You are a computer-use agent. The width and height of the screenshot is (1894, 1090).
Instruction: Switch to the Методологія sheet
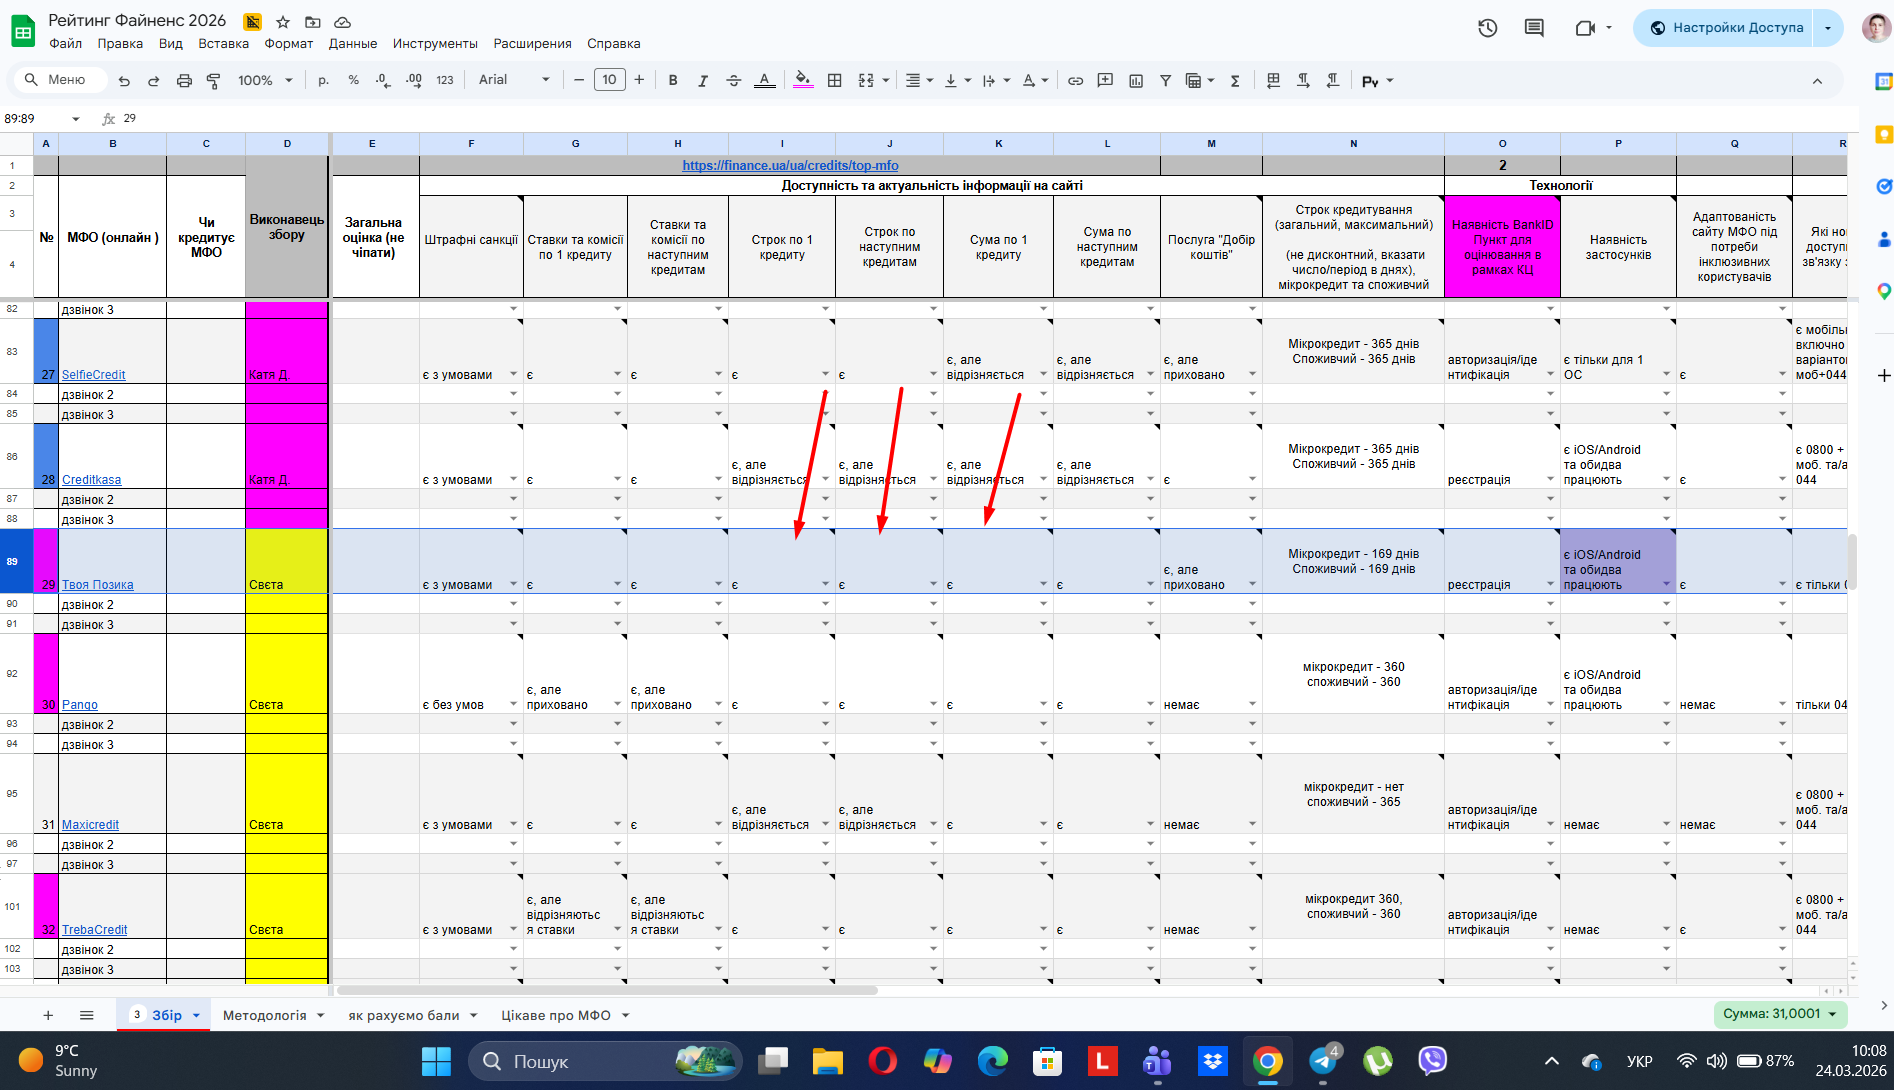(265, 1015)
